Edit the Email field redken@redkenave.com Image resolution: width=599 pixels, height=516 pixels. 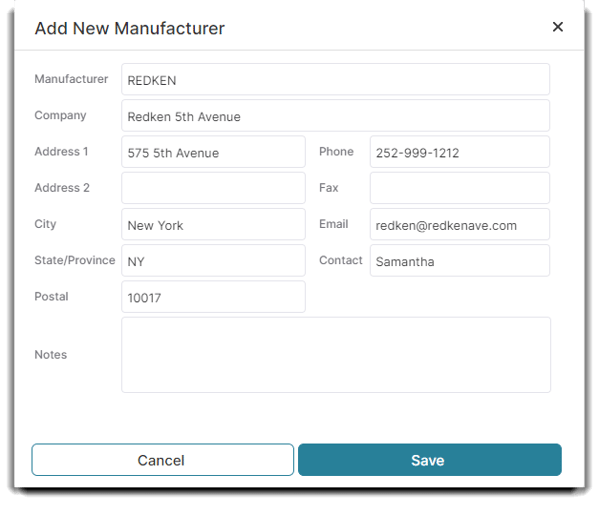click(460, 224)
